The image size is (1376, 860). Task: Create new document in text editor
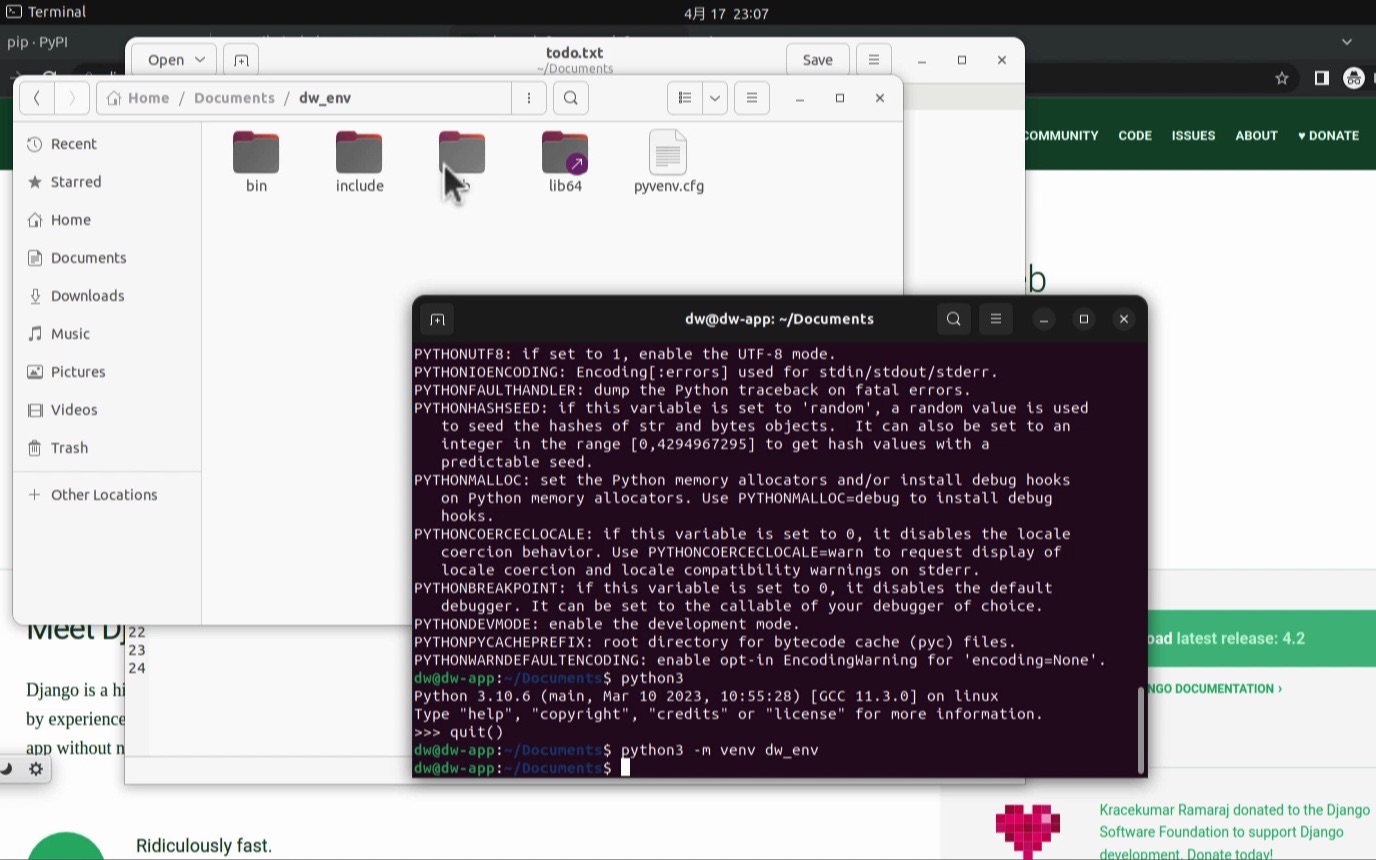click(x=241, y=60)
